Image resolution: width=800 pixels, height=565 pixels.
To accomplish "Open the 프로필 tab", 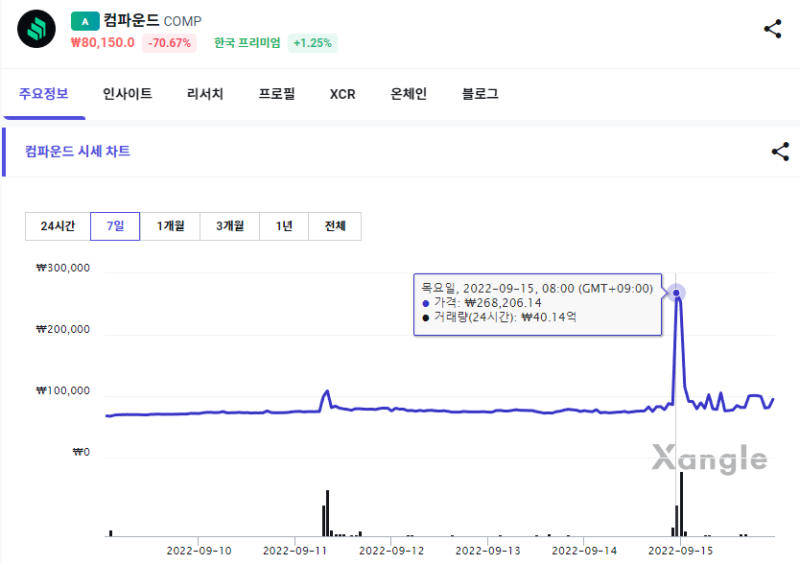I will [277, 94].
